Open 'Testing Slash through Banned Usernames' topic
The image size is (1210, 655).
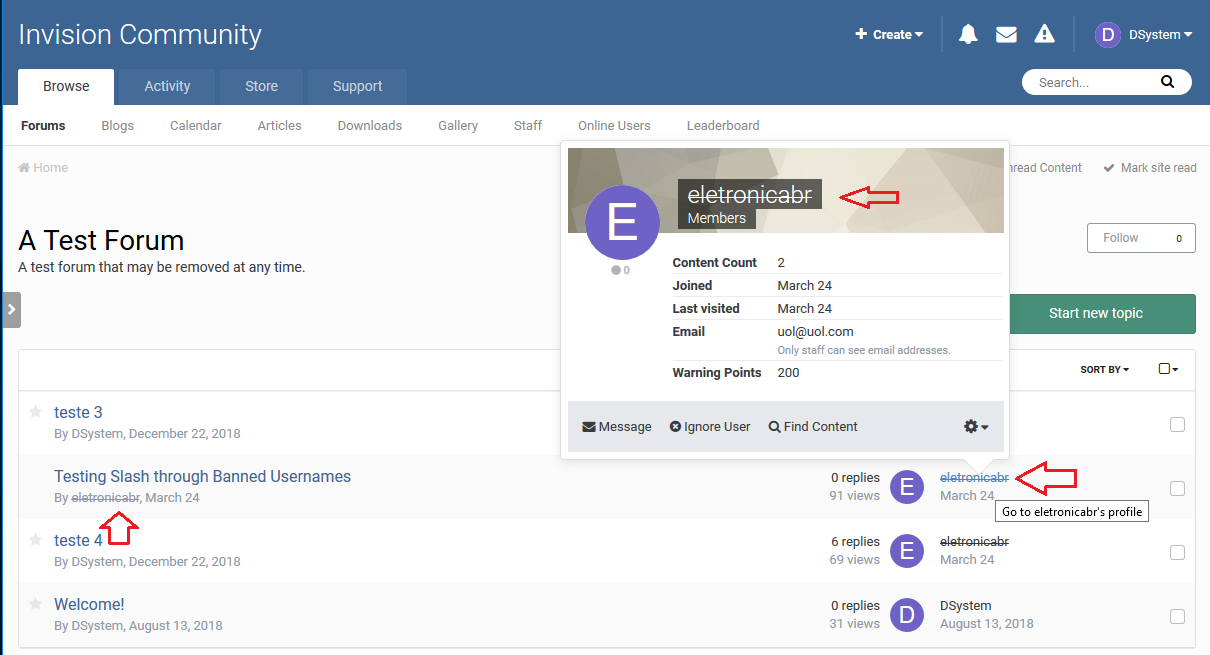pos(202,477)
